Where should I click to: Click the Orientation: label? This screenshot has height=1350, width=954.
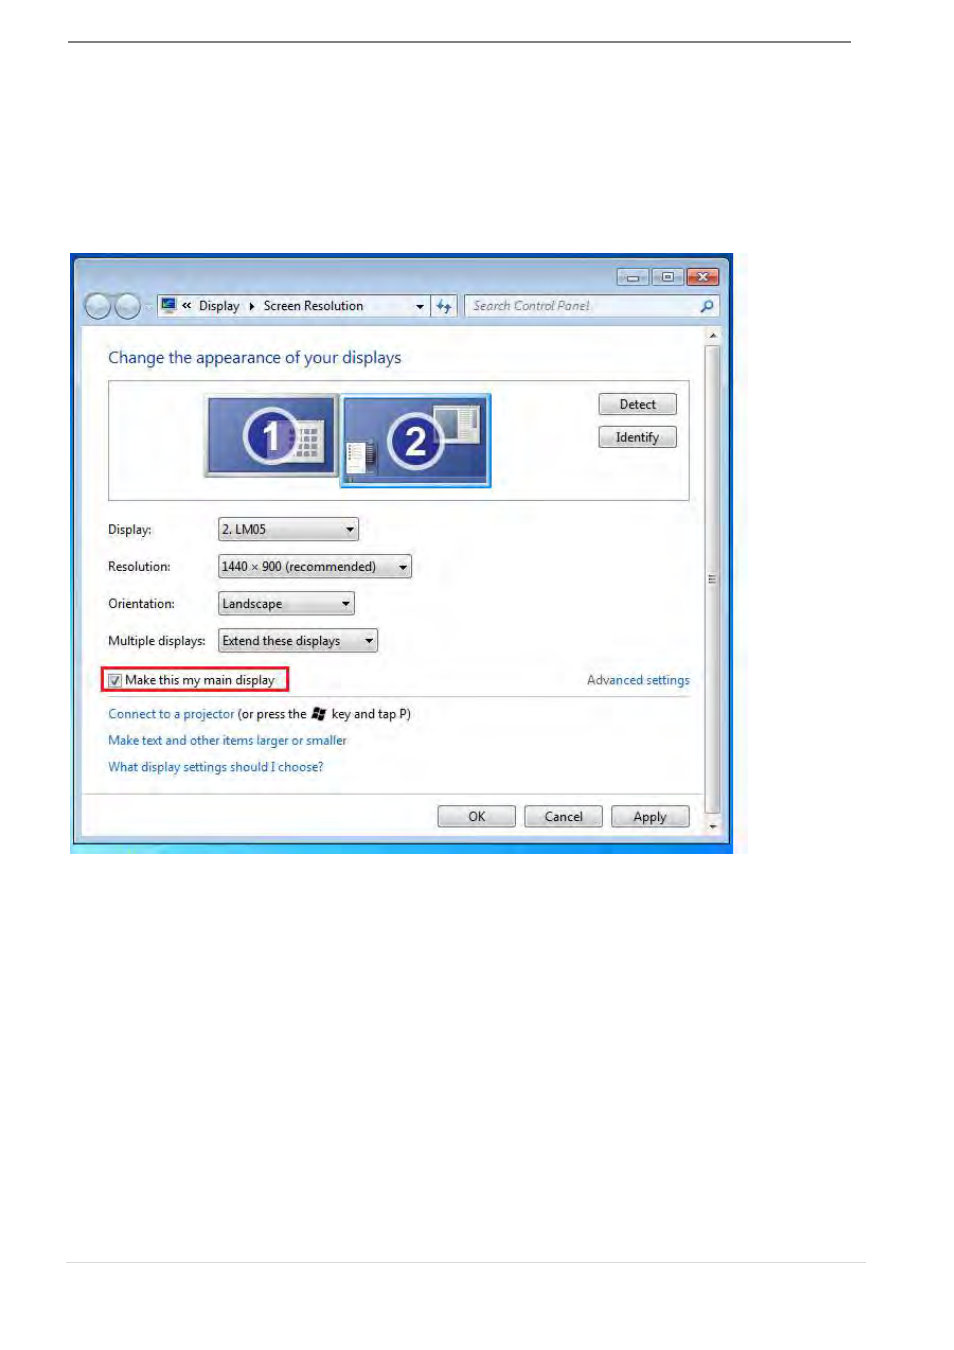click(x=141, y=604)
